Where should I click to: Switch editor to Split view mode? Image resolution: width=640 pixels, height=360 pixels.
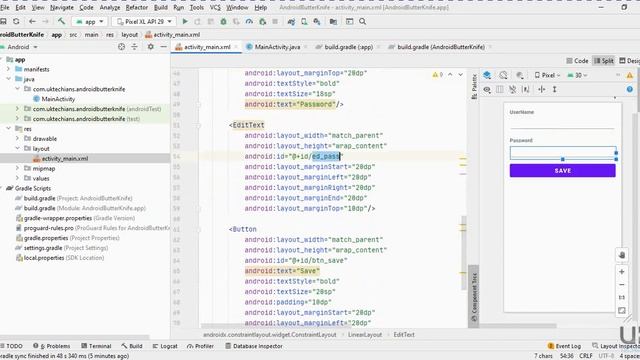click(604, 60)
